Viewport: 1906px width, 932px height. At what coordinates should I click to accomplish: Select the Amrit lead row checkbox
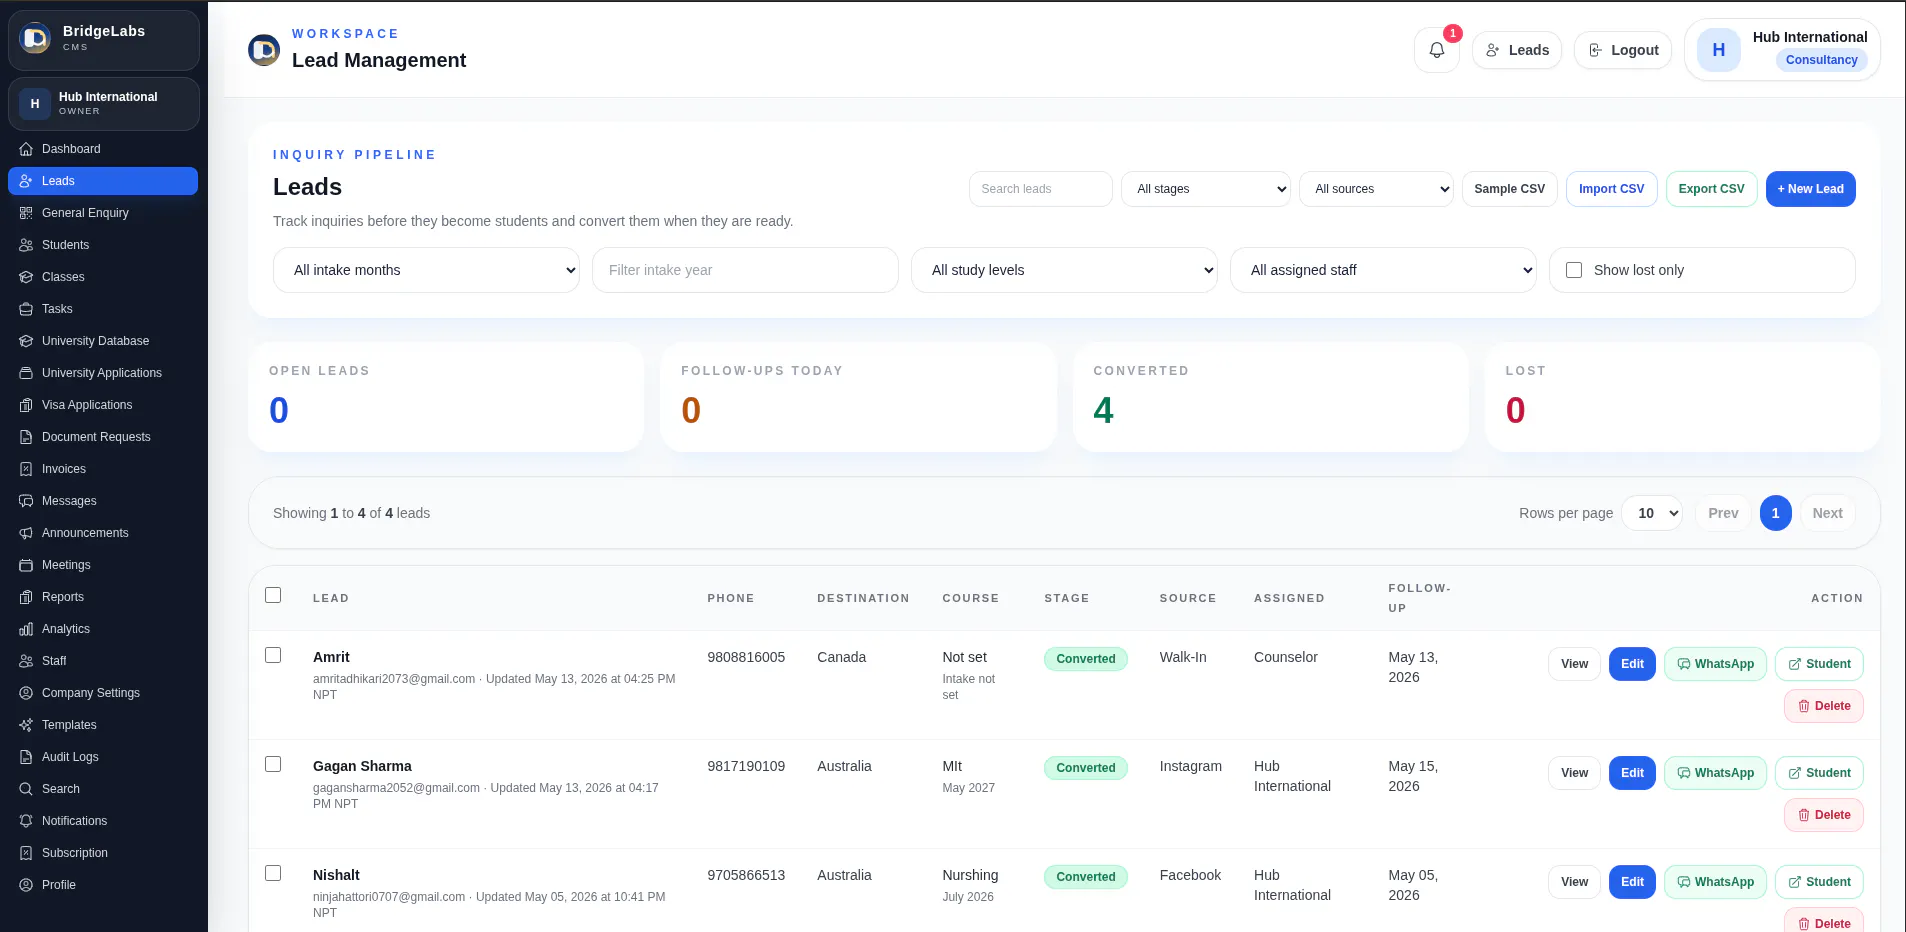(273, 655)
